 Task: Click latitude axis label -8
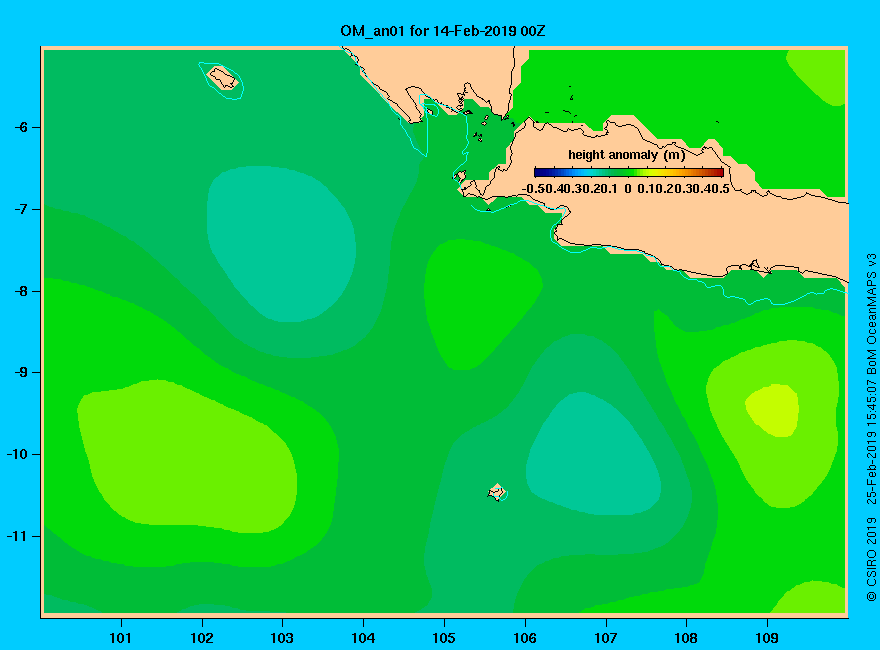pos(21,291)
